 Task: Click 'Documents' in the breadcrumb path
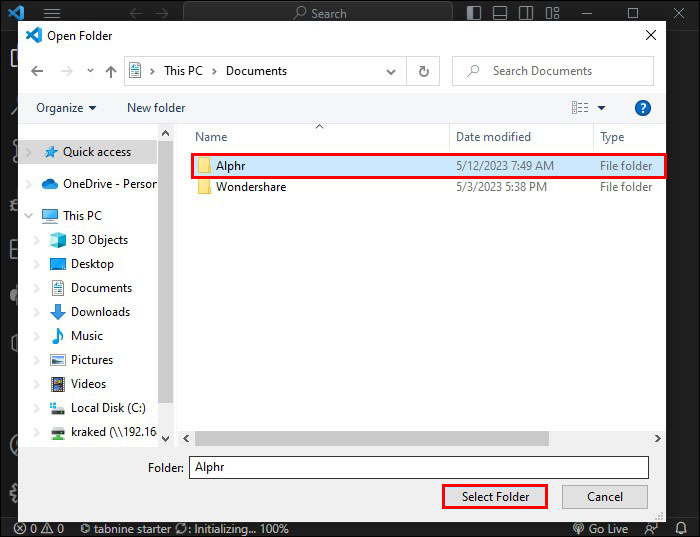click(x=256, y=71)
